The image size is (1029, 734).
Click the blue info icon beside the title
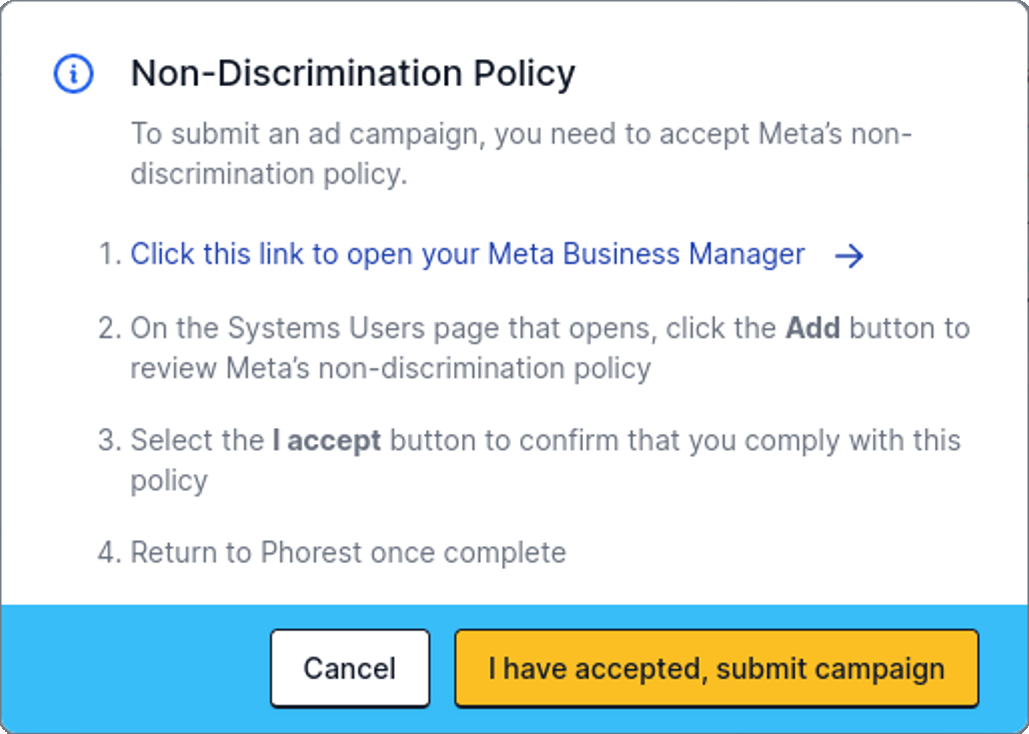click(74, 74)
